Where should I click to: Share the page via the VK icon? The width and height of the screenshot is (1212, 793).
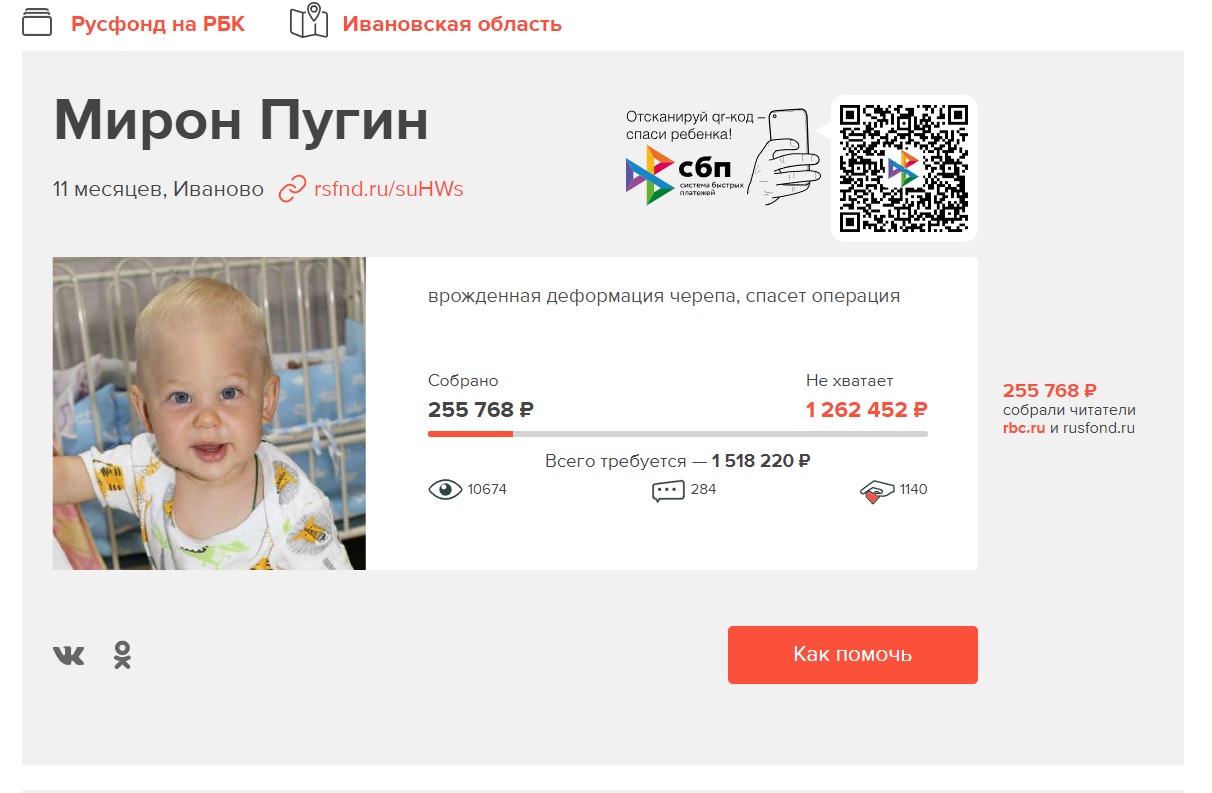pos(69,656)
